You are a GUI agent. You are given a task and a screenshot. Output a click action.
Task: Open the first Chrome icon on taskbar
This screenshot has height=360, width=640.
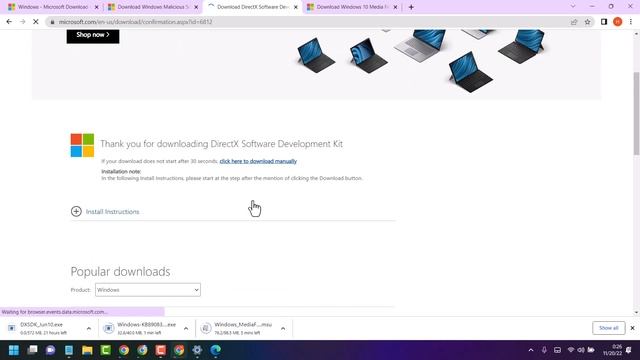tap(124, 350)
